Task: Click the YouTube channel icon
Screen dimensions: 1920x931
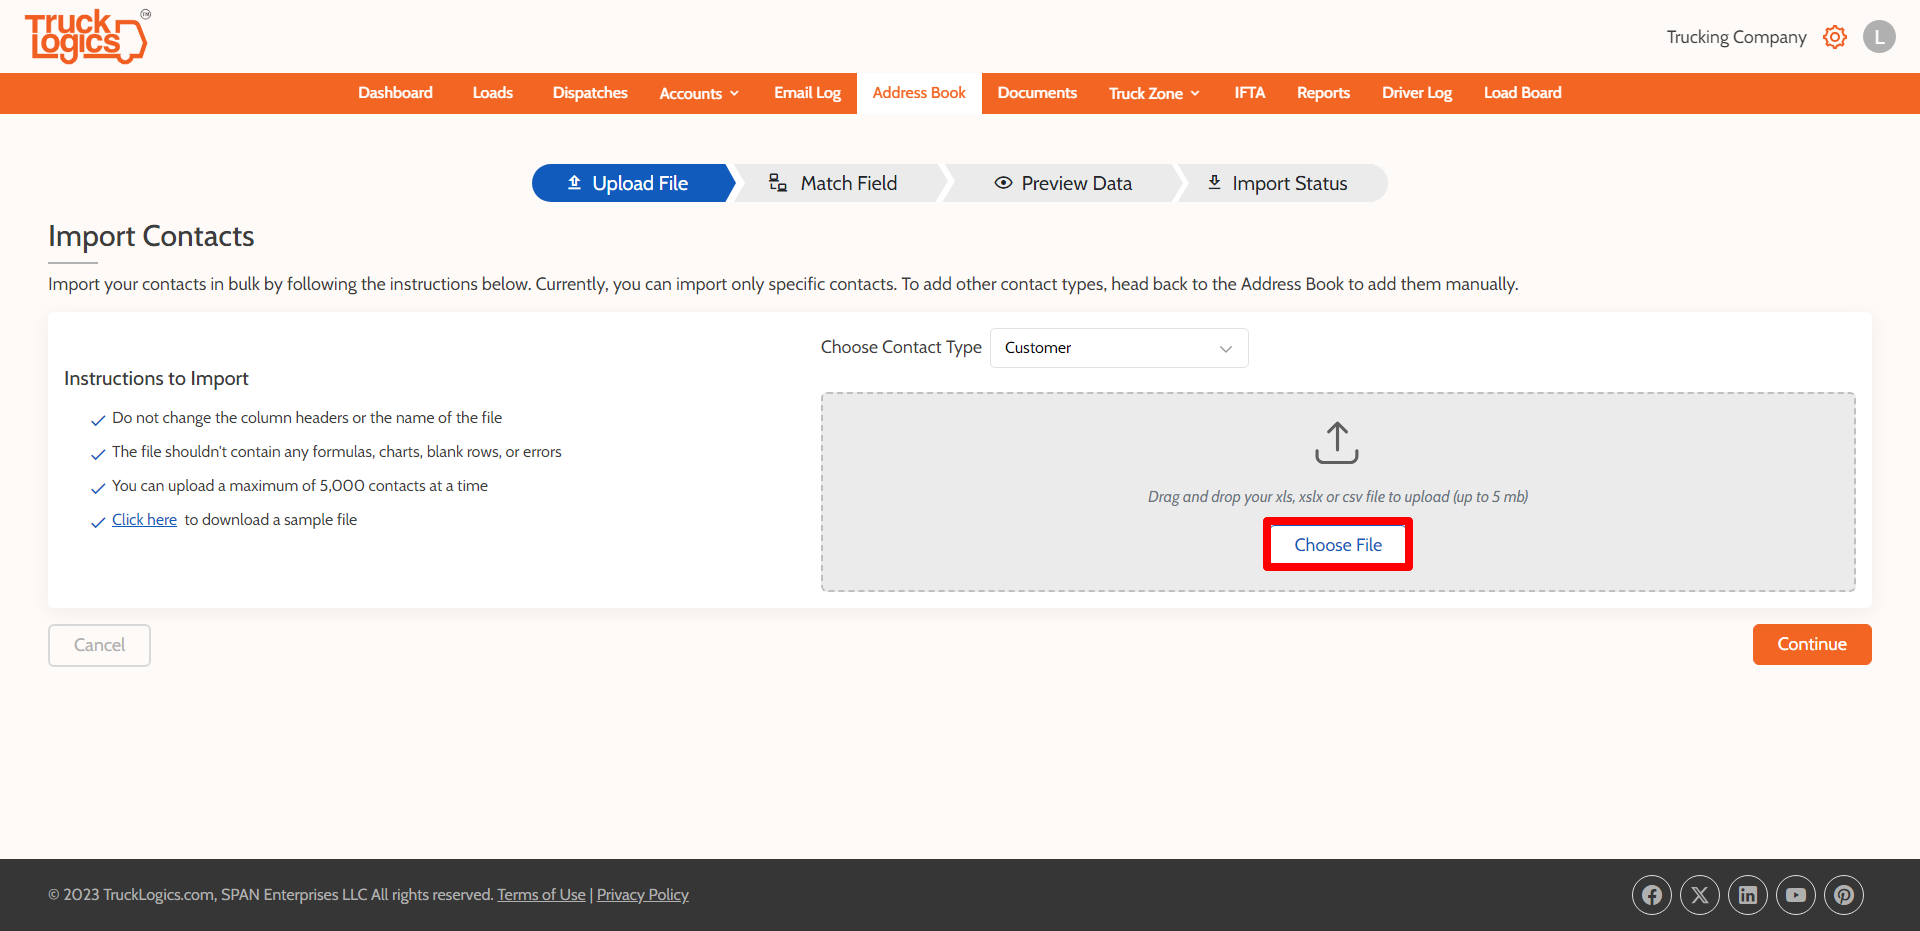Action: [x=1796, y=895]
